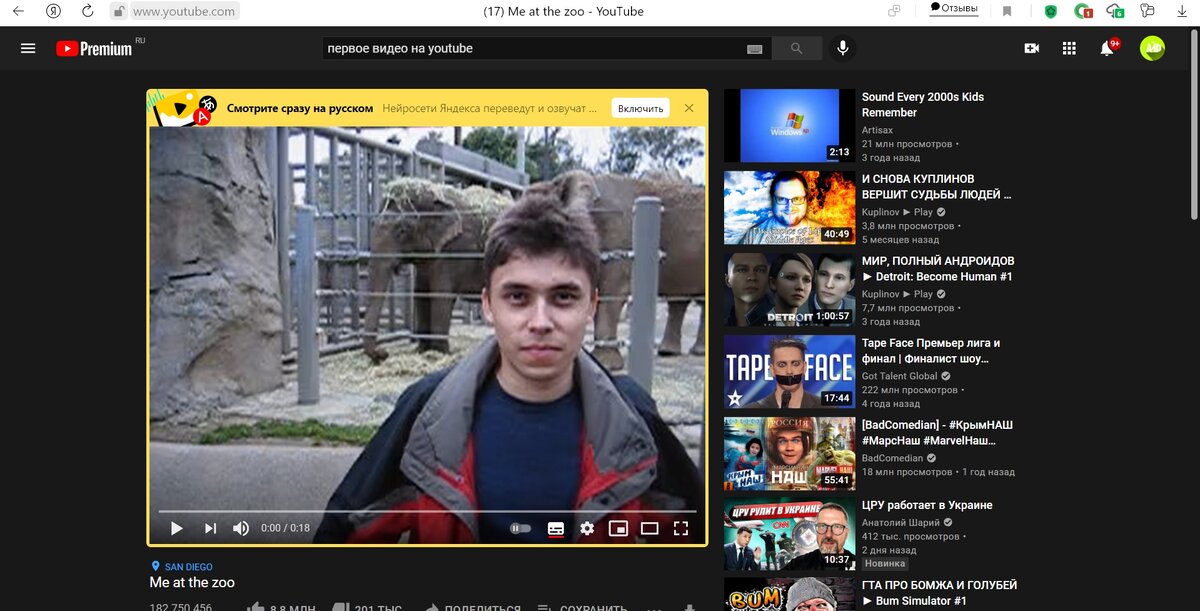Open title Tape Face Премьер лига
The height and width of the screenshot is (611, 1200).
[x=931, y=351]
